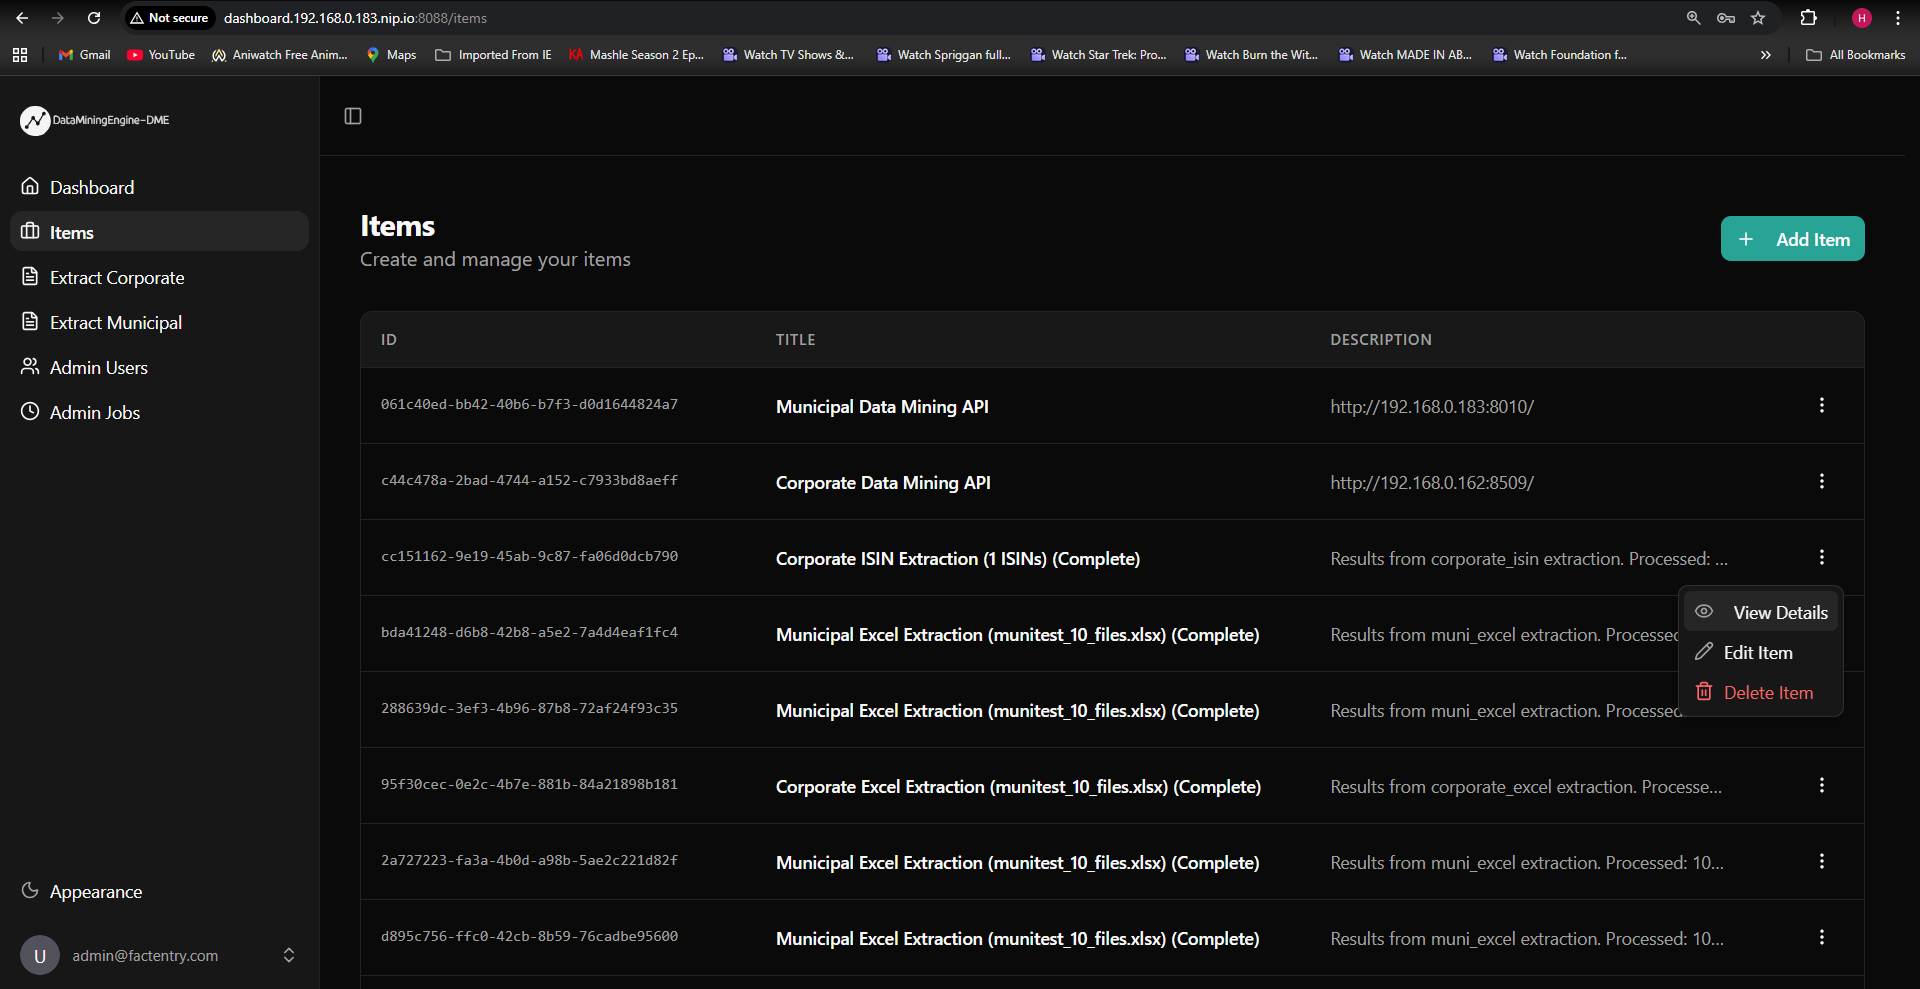The width and height of the screenshot is (1920, 989).
Task: Choose Delete Item in context menu
Action: [1761, 692]
